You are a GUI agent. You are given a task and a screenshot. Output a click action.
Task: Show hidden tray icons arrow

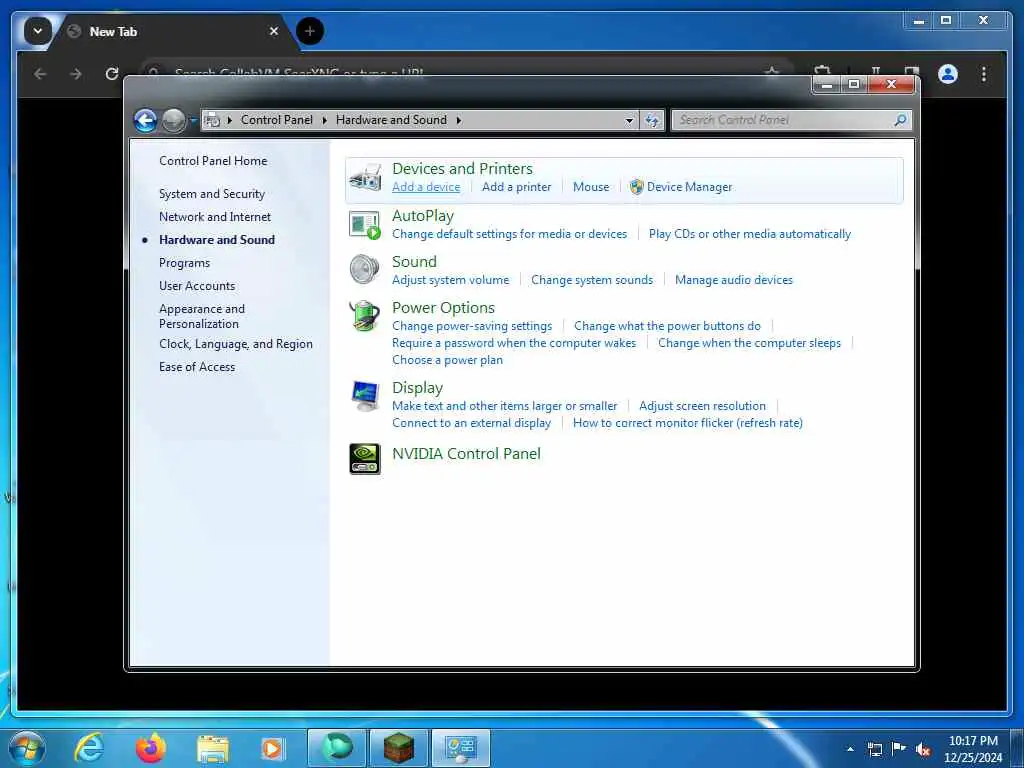tap(850, 749)
